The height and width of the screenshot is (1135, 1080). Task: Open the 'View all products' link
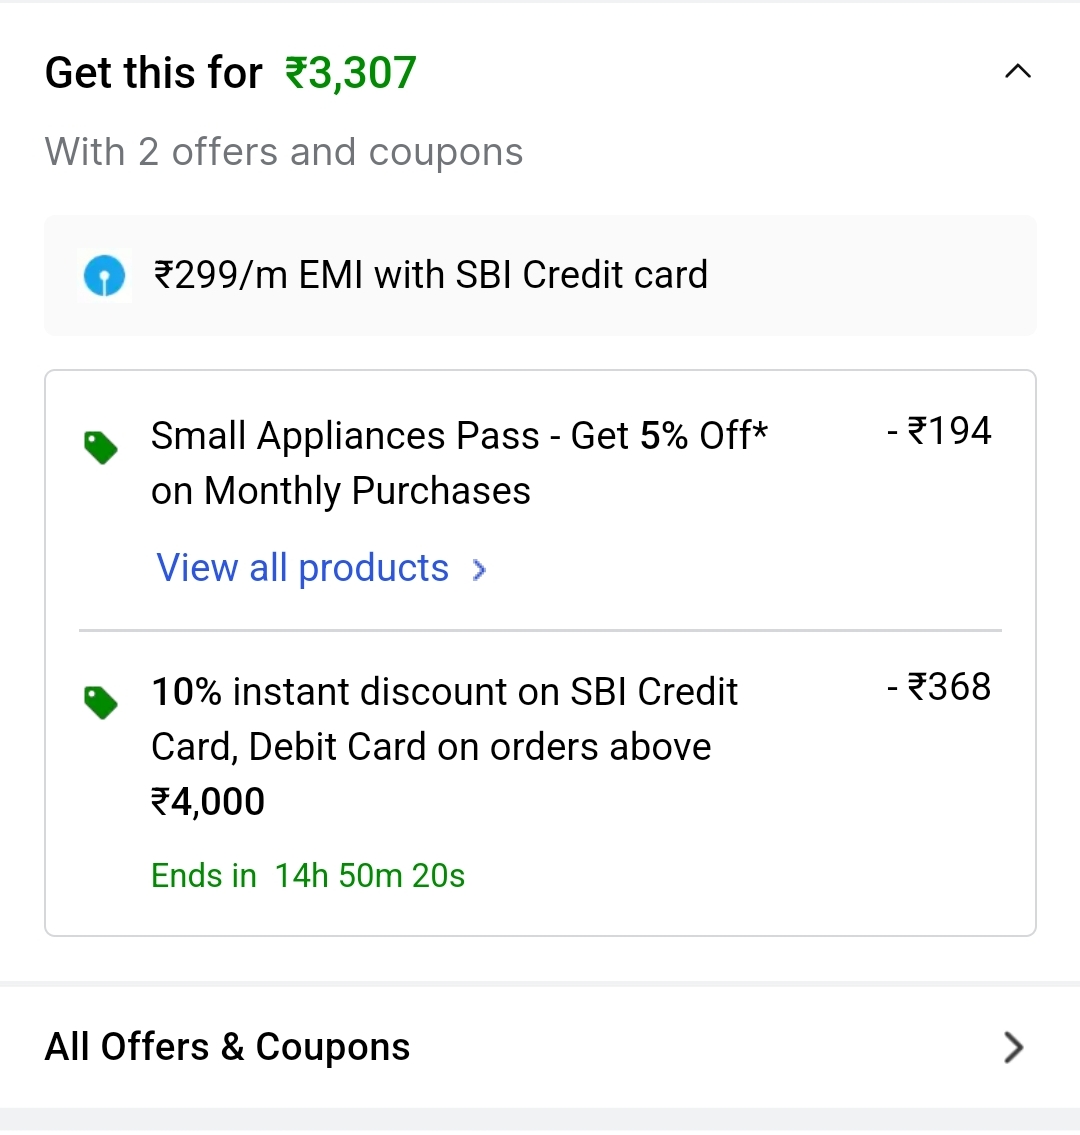pos(303,568)
